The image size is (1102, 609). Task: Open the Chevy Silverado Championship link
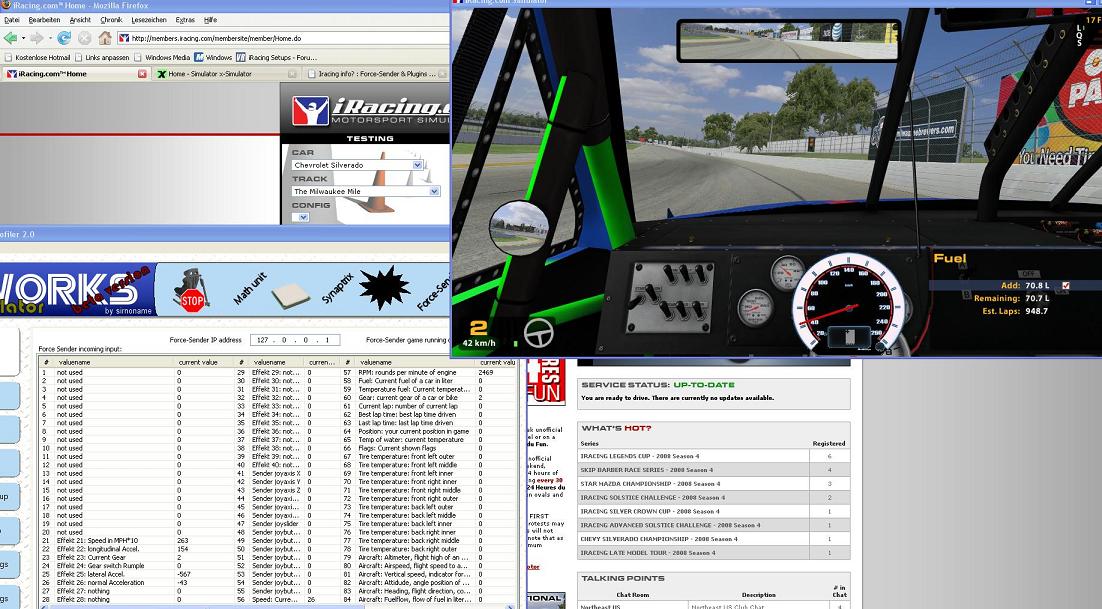click(659, 539)
